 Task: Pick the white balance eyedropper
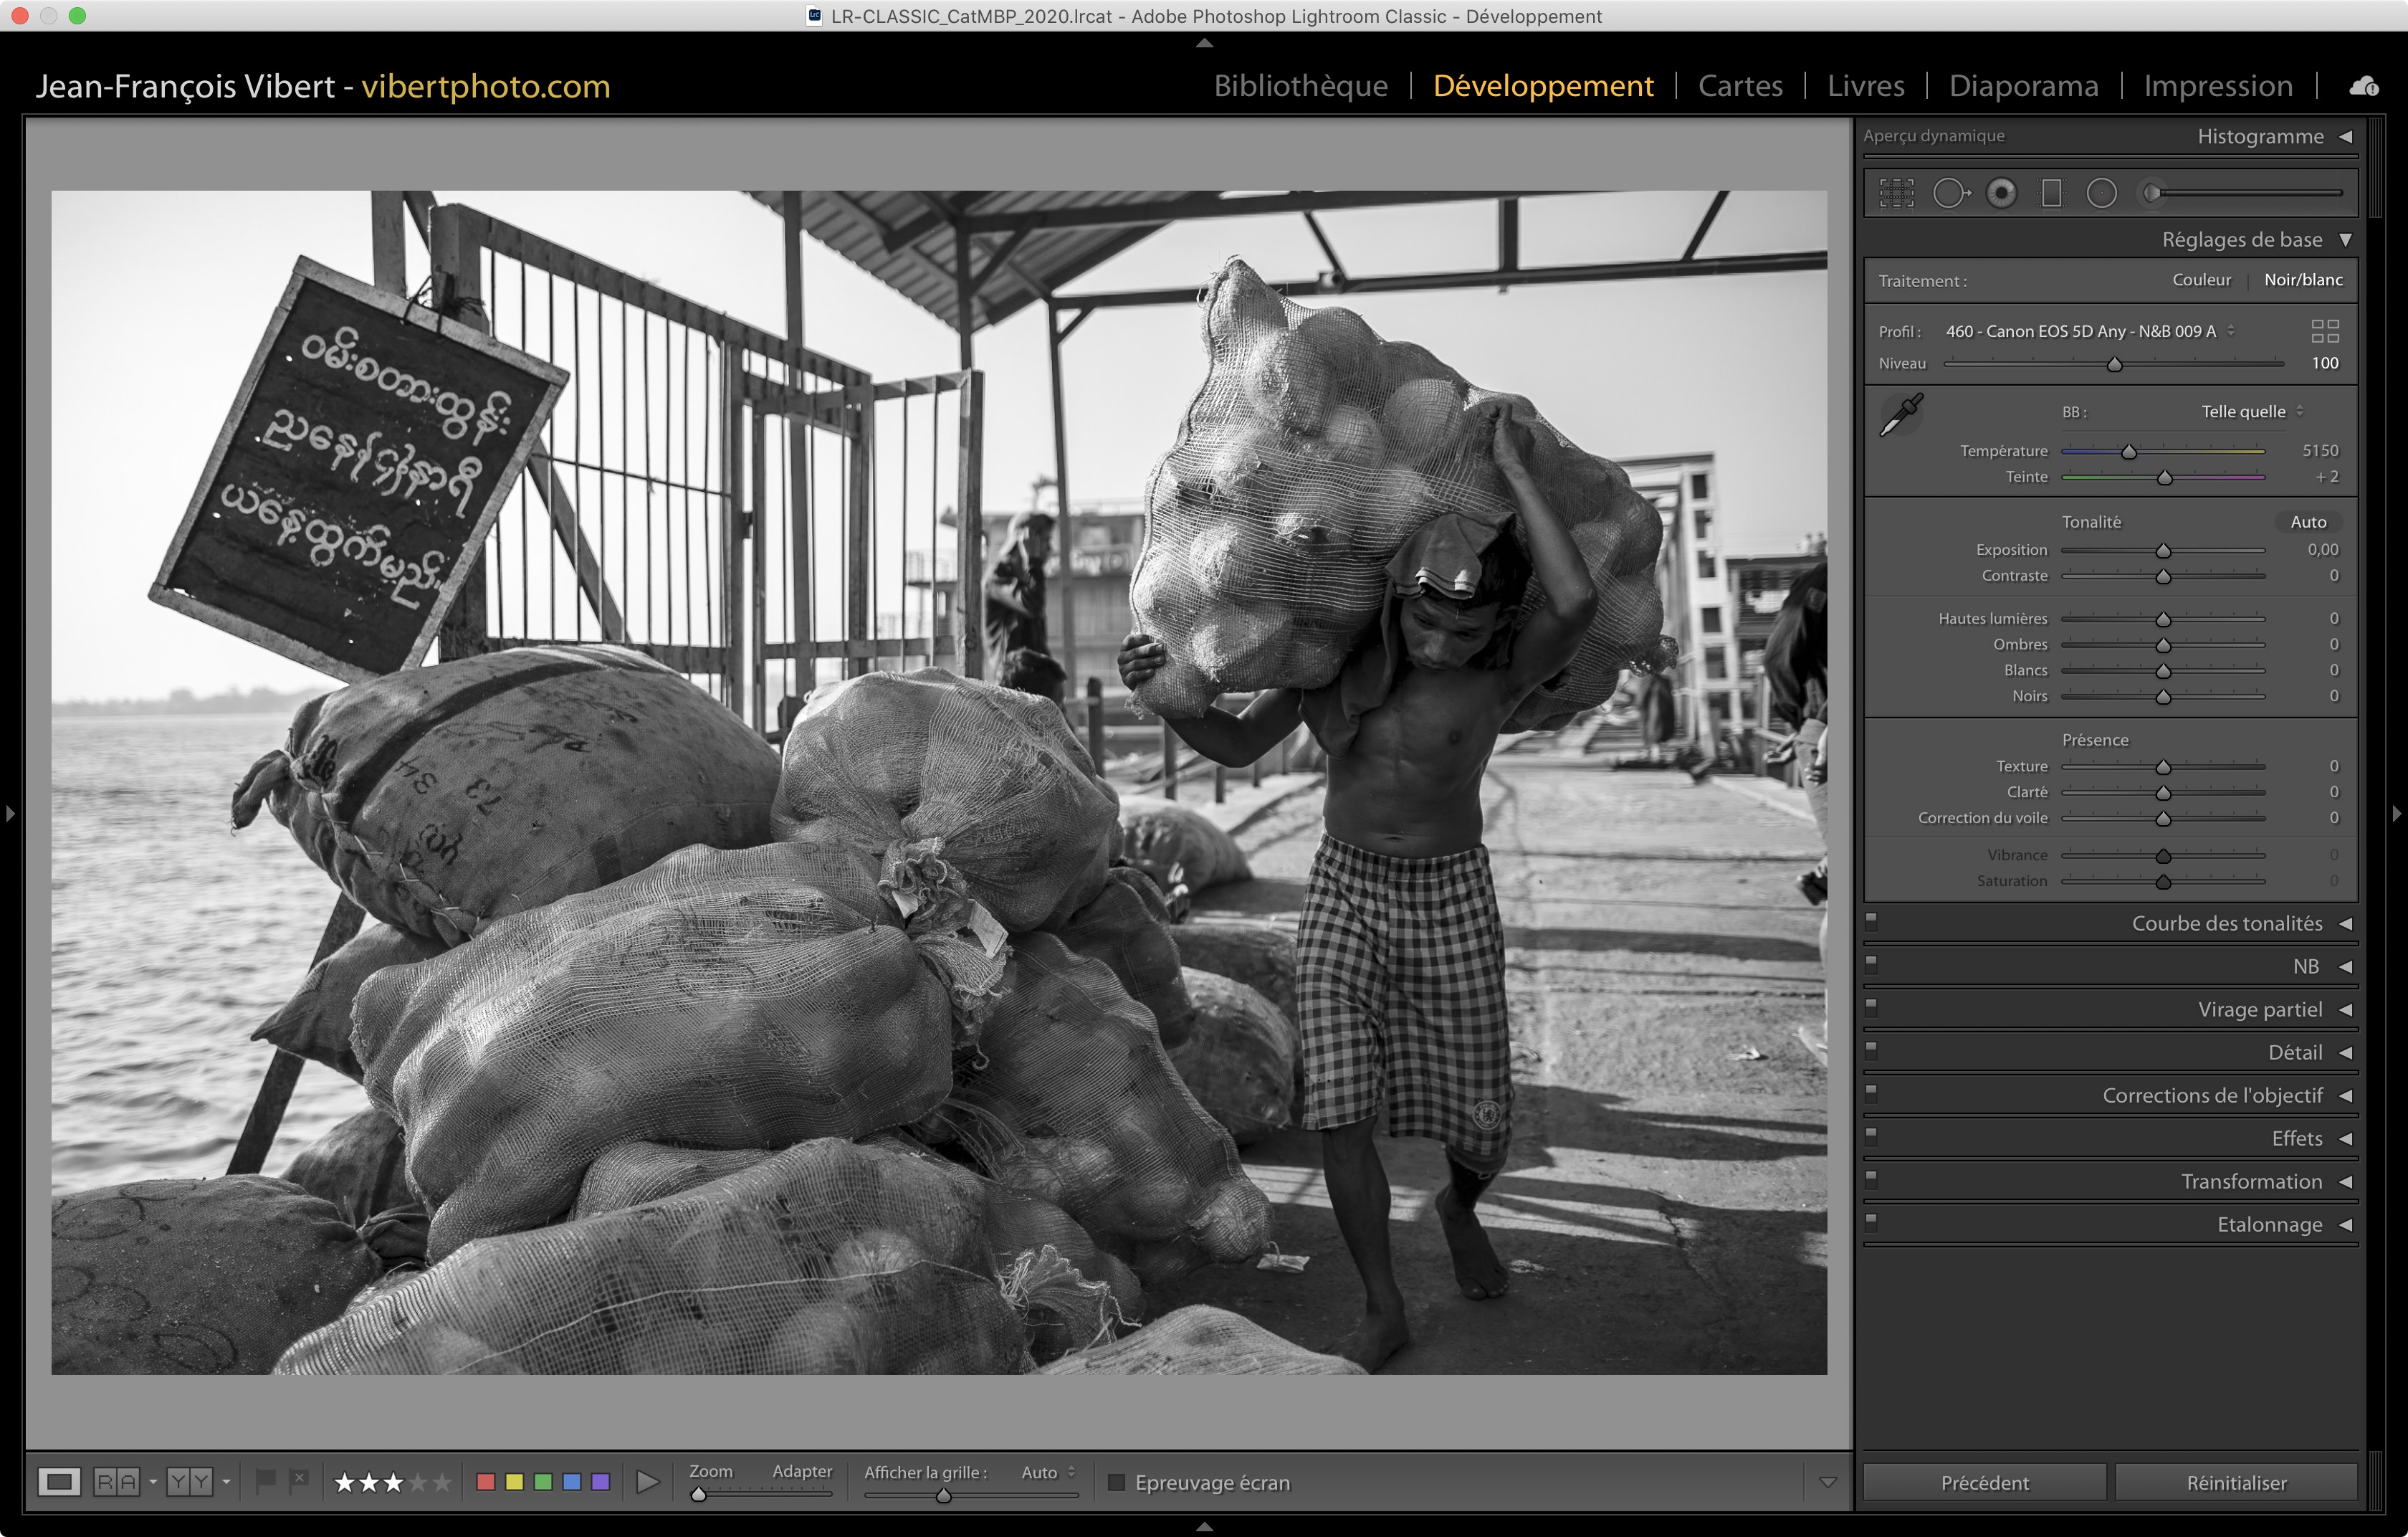coord(1901,414)
